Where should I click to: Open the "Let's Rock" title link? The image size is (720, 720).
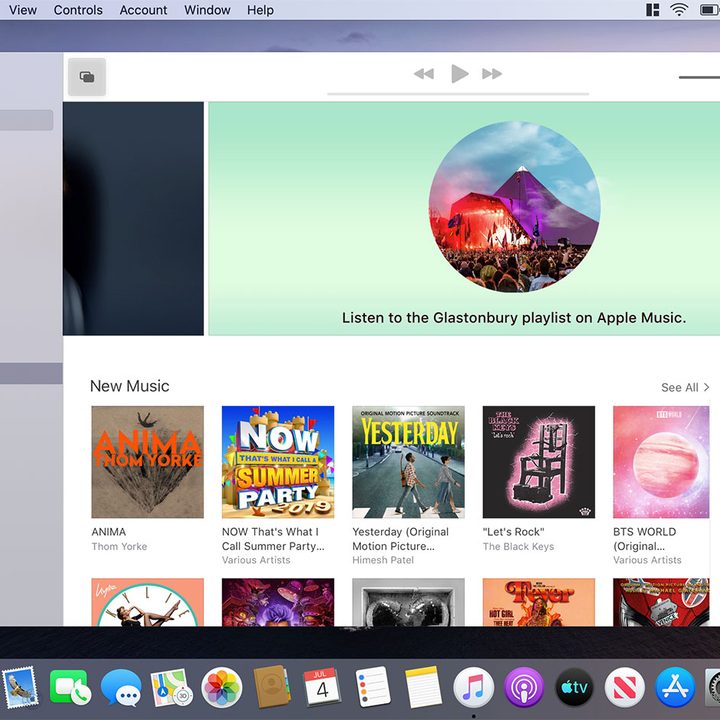(513, 532)
